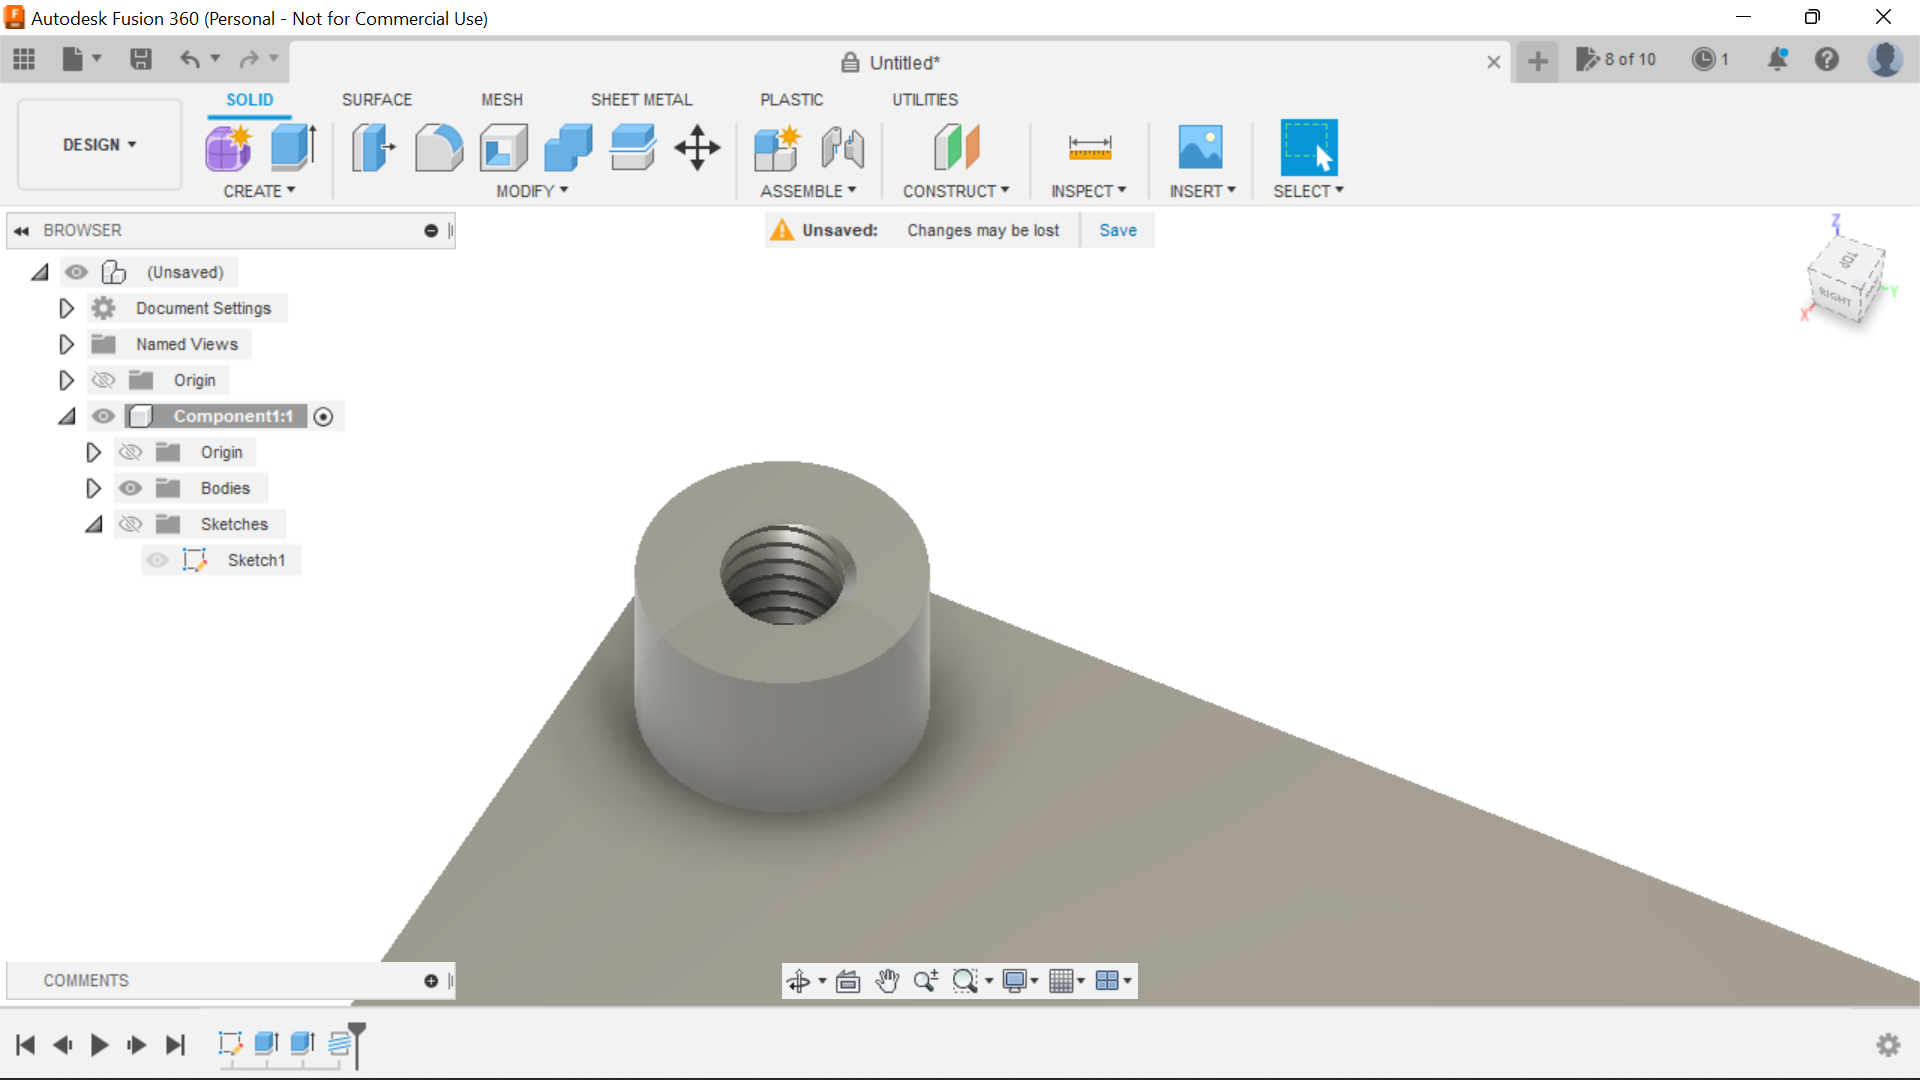Viewport: 1920px width, 1080px height.
Task: Select the Create Form purple tool
Action: 229,148
